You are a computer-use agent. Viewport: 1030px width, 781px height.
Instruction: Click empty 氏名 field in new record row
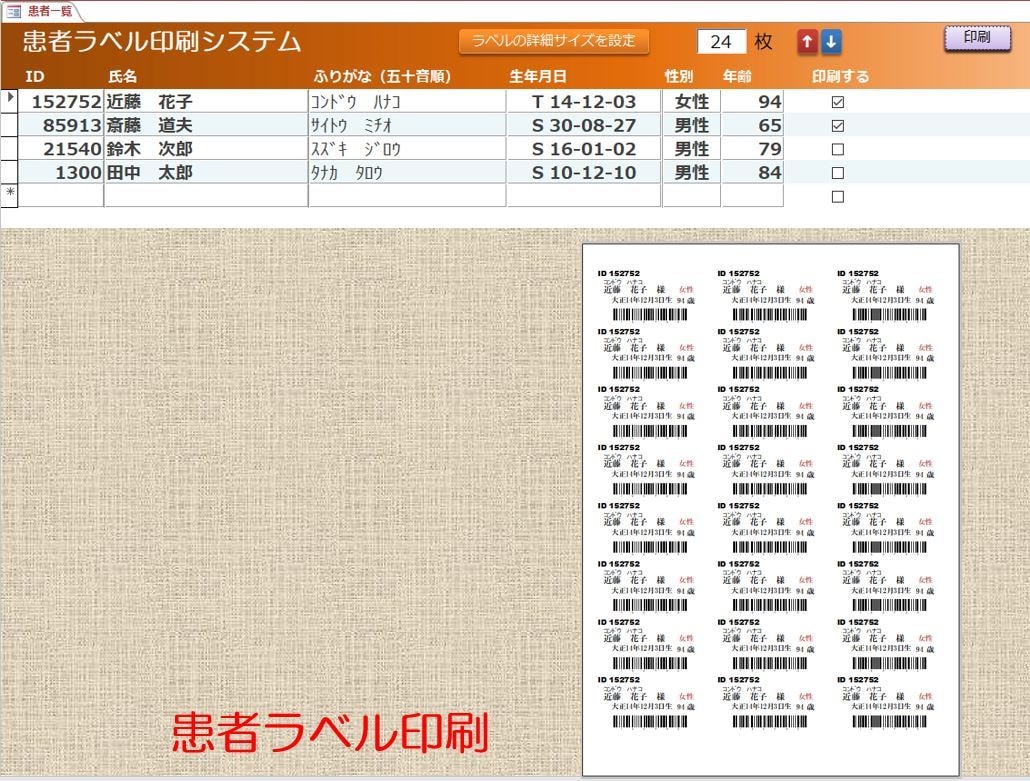click(206, 196)
